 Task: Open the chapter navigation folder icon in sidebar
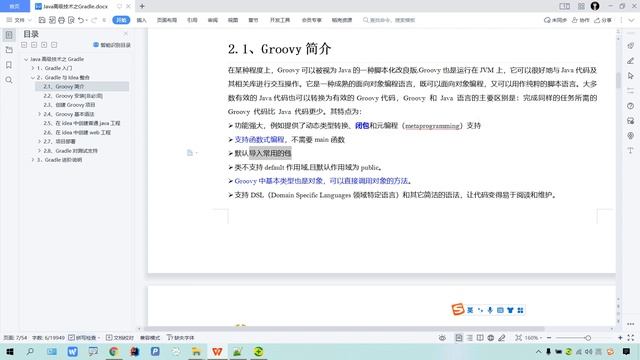click(9, 50)
